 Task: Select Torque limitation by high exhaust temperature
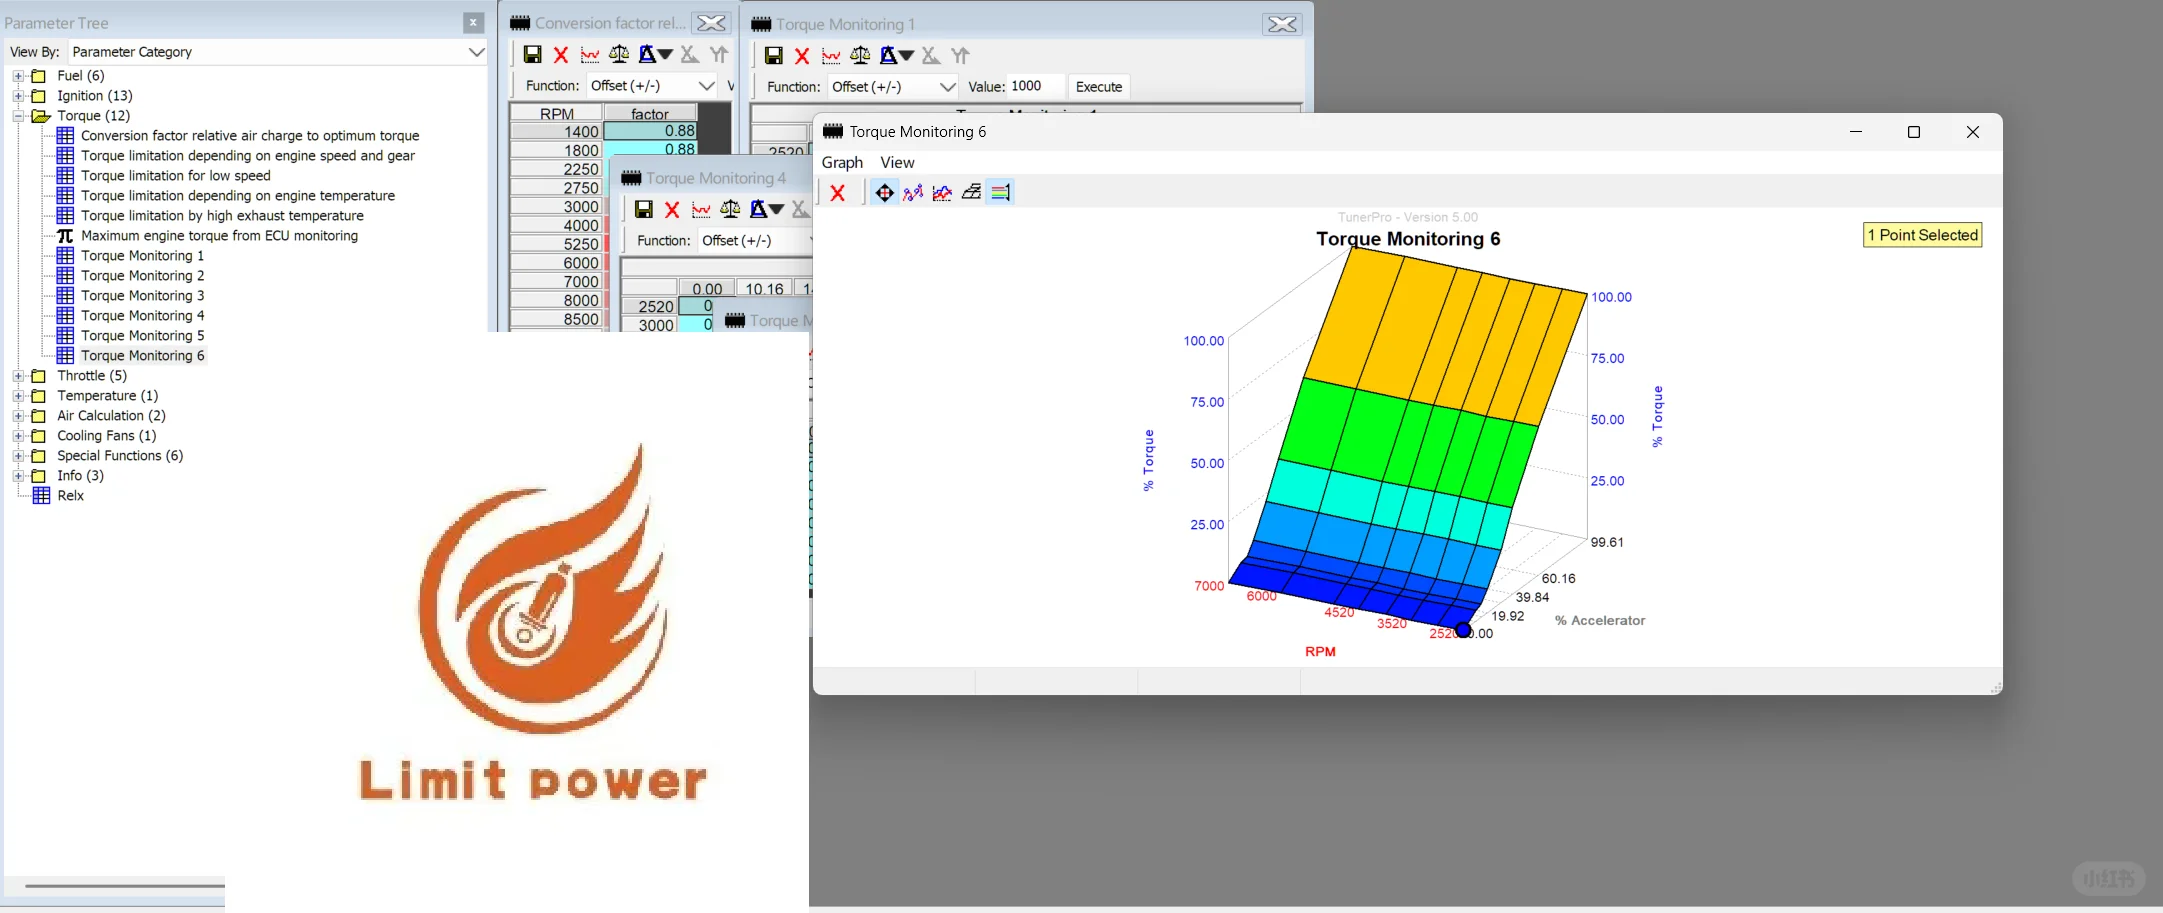(222, 216)
